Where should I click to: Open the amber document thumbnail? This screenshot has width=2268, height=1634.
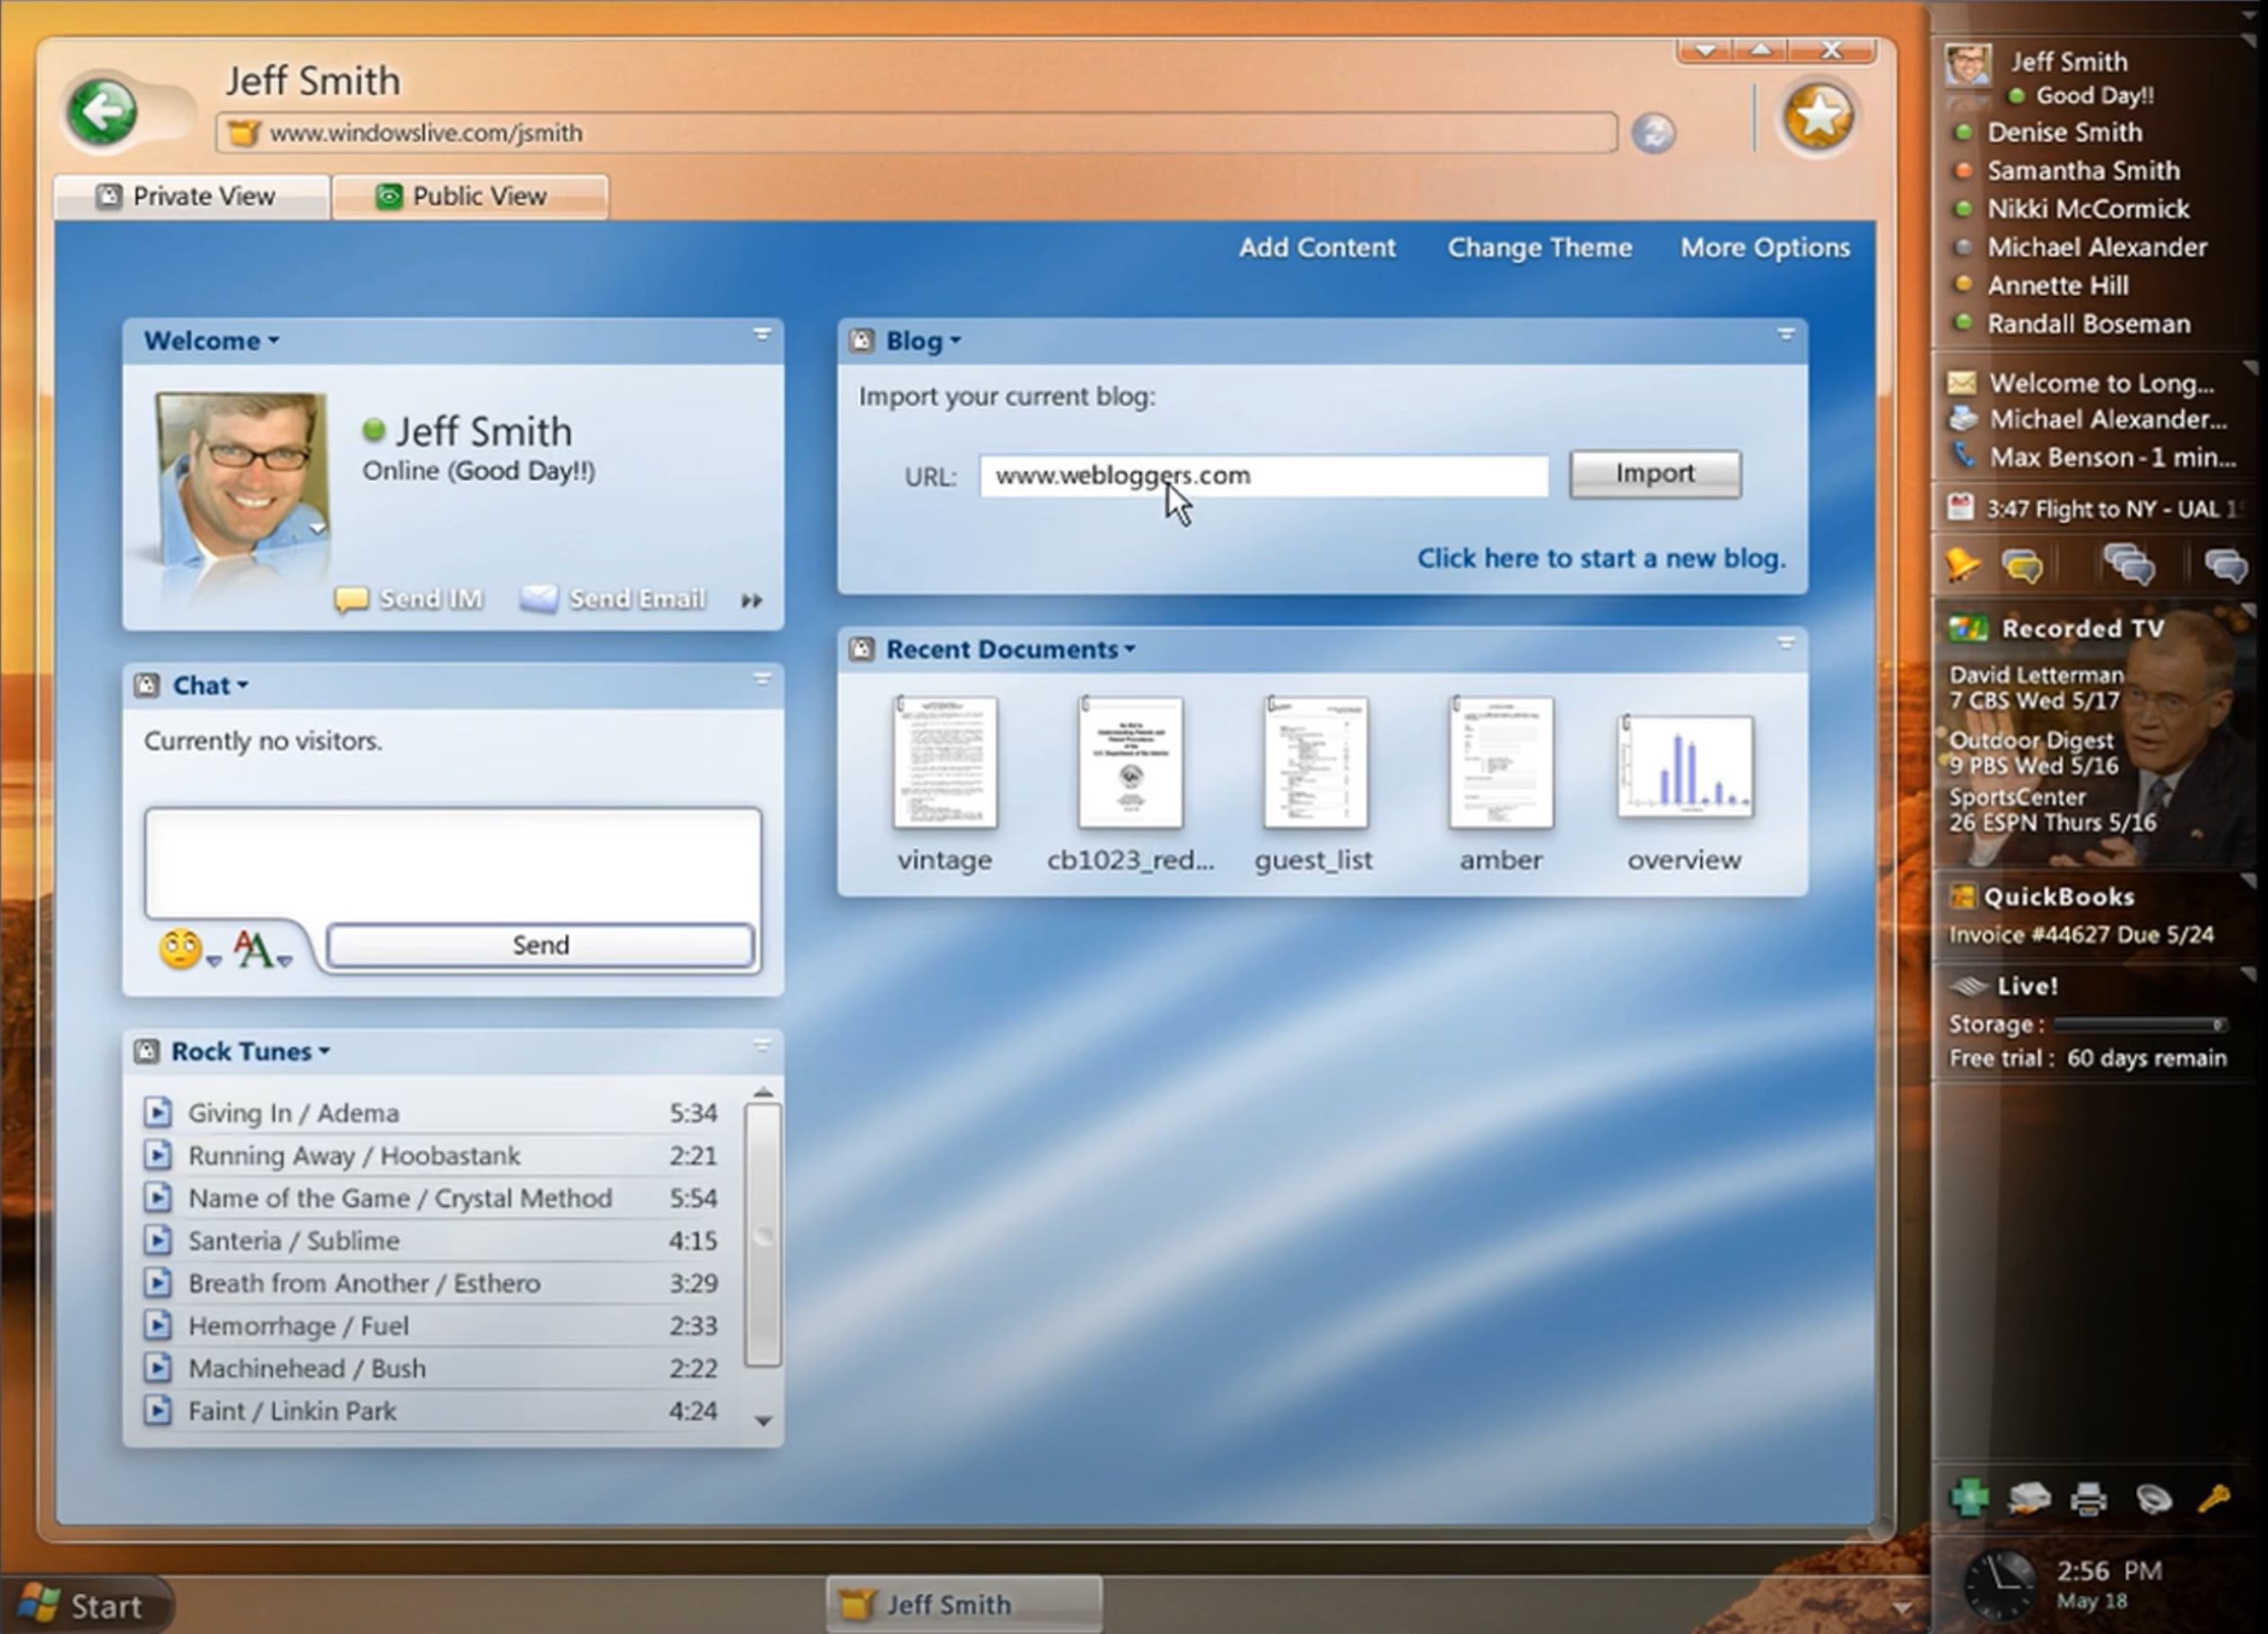pyautogui.click(x=1501, y=762)
